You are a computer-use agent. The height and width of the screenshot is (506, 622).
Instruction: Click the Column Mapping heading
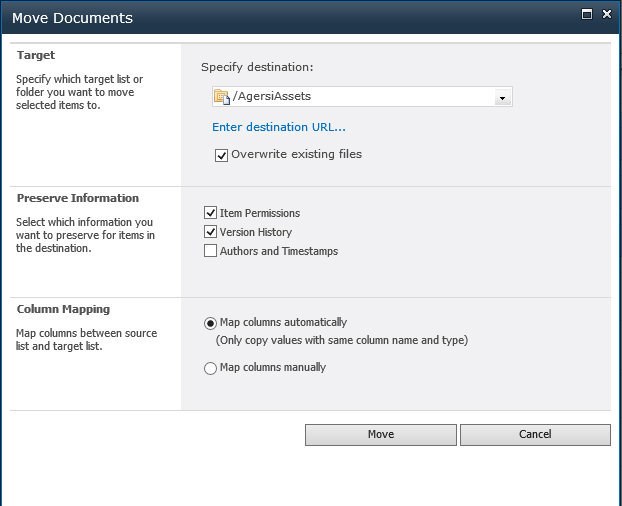click(63, 309)
